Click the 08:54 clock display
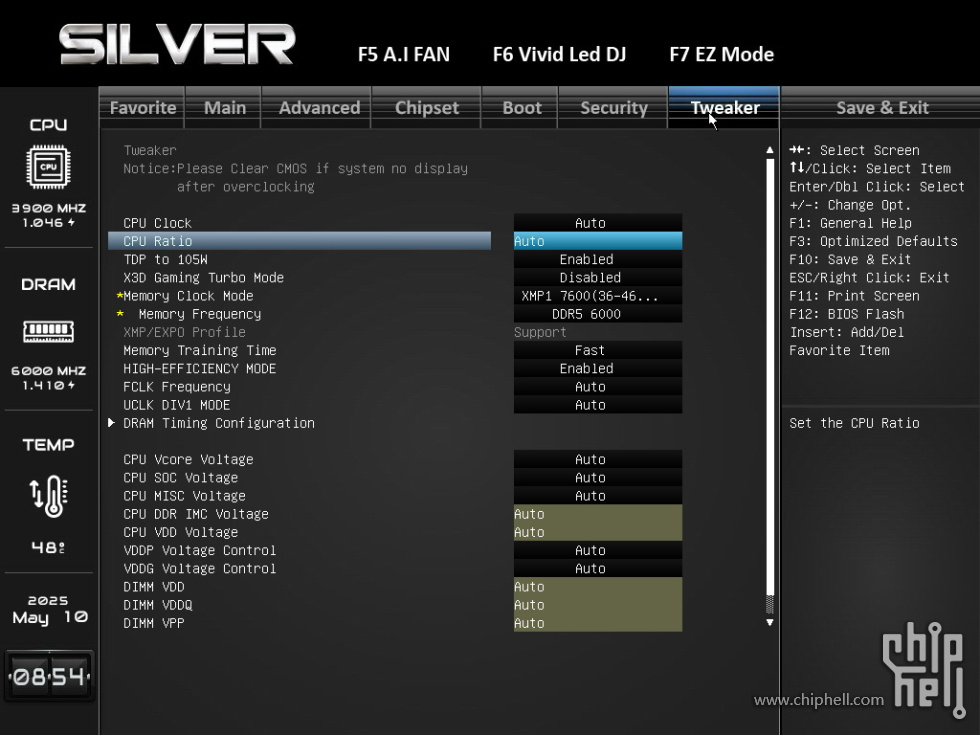Image resolution: width=980 pixels, height=735 pixels. [x=49, y=676]
